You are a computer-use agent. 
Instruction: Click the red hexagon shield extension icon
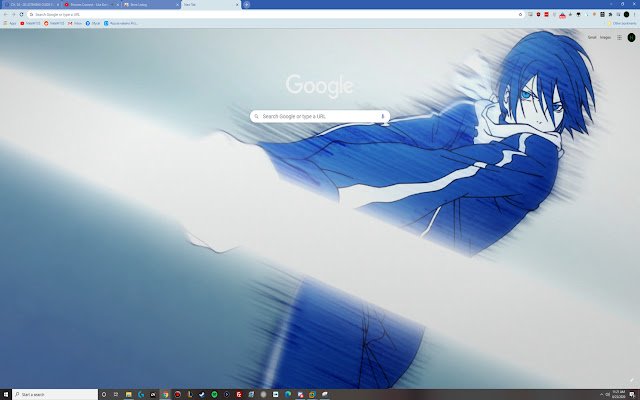538,14
